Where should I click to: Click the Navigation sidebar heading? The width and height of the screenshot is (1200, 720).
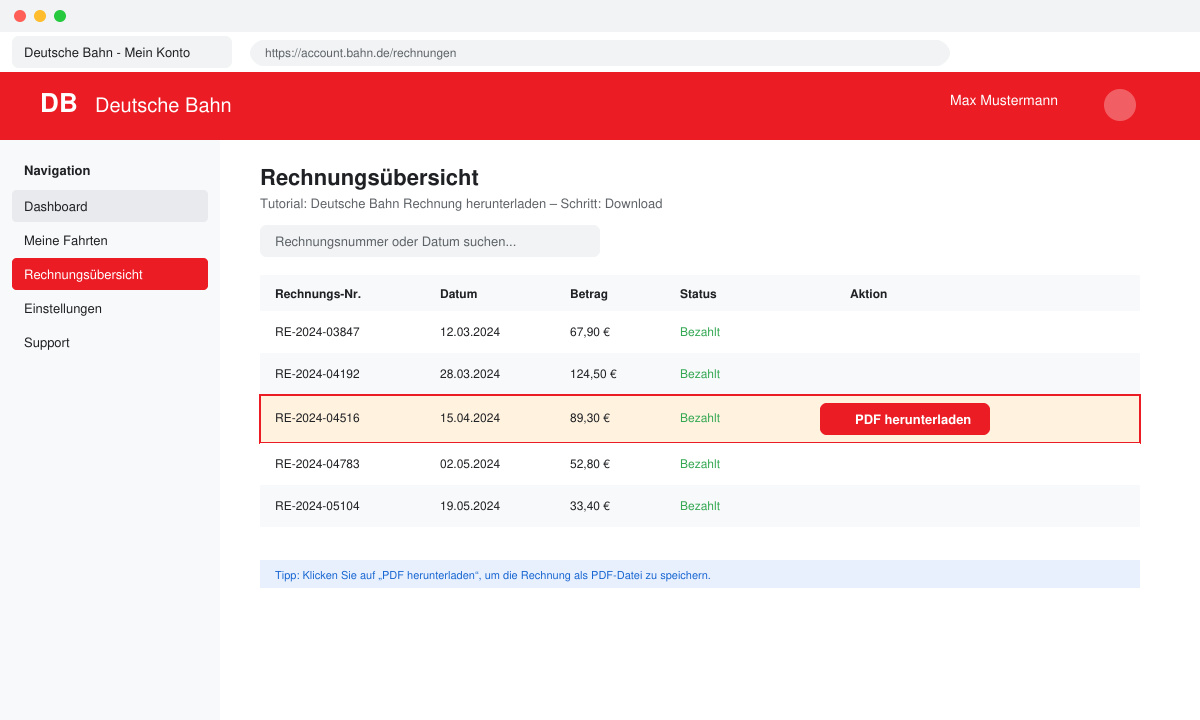(x=57, y=170)
